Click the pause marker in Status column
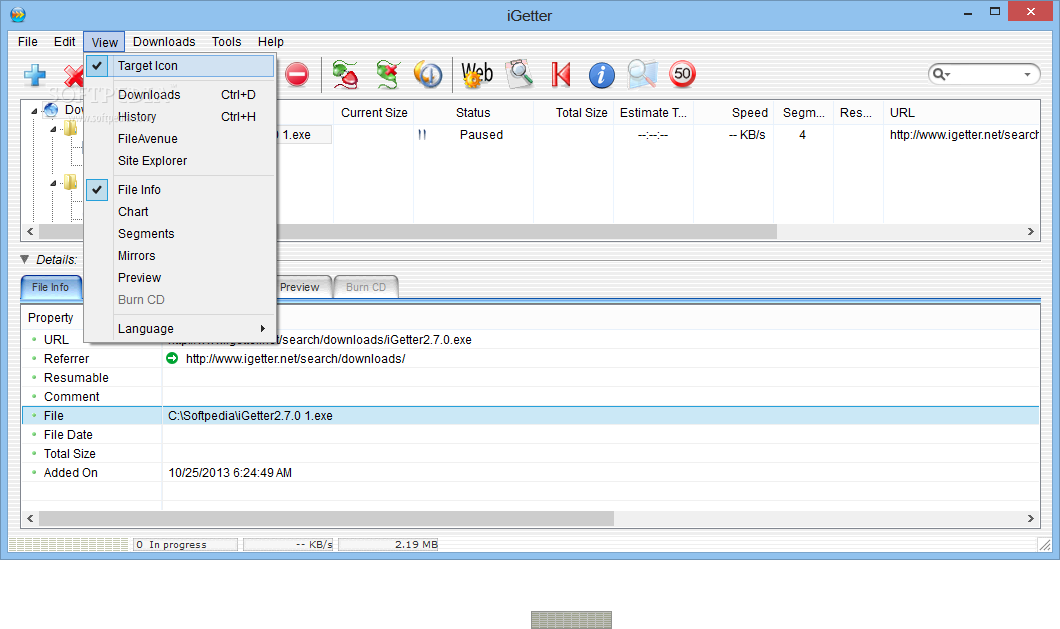The height and width of the screenshot is (629, 1060). tap(422, 135)
